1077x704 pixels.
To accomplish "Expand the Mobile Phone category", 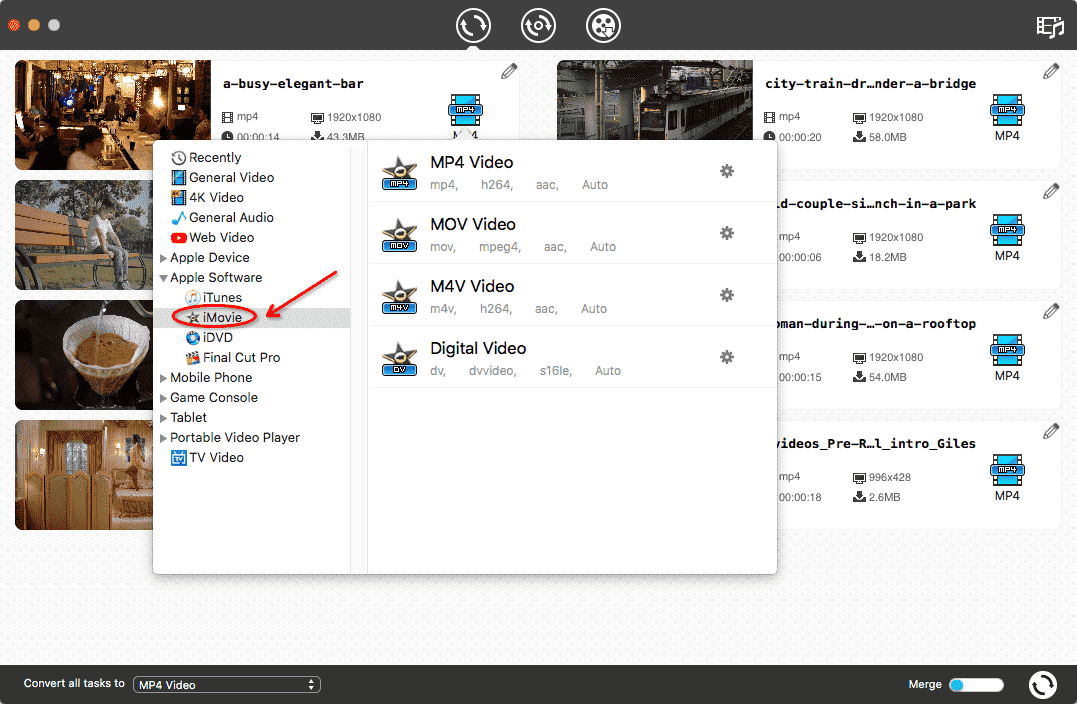I will tap(163, 378).
